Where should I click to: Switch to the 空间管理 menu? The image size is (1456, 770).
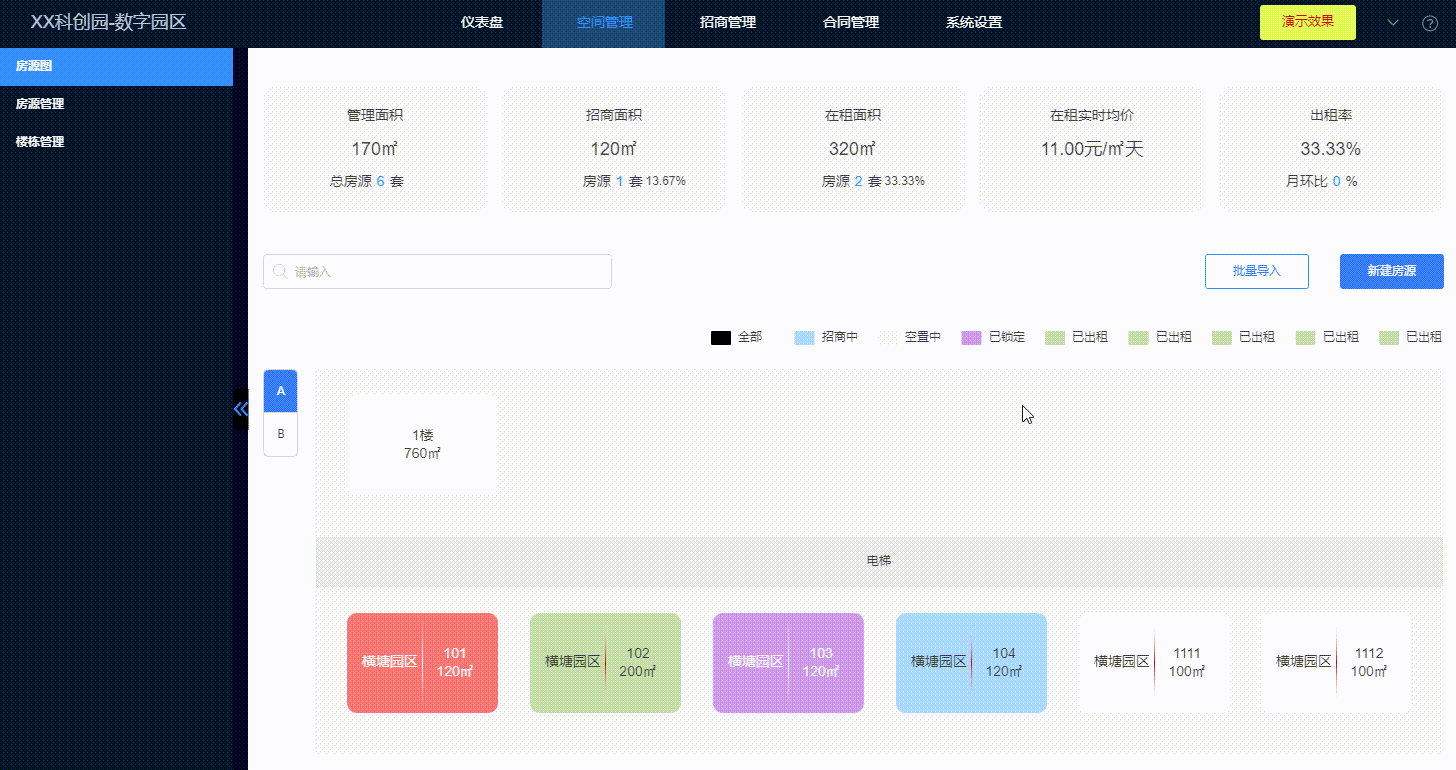pyautogui.click(x=605, y=22)
